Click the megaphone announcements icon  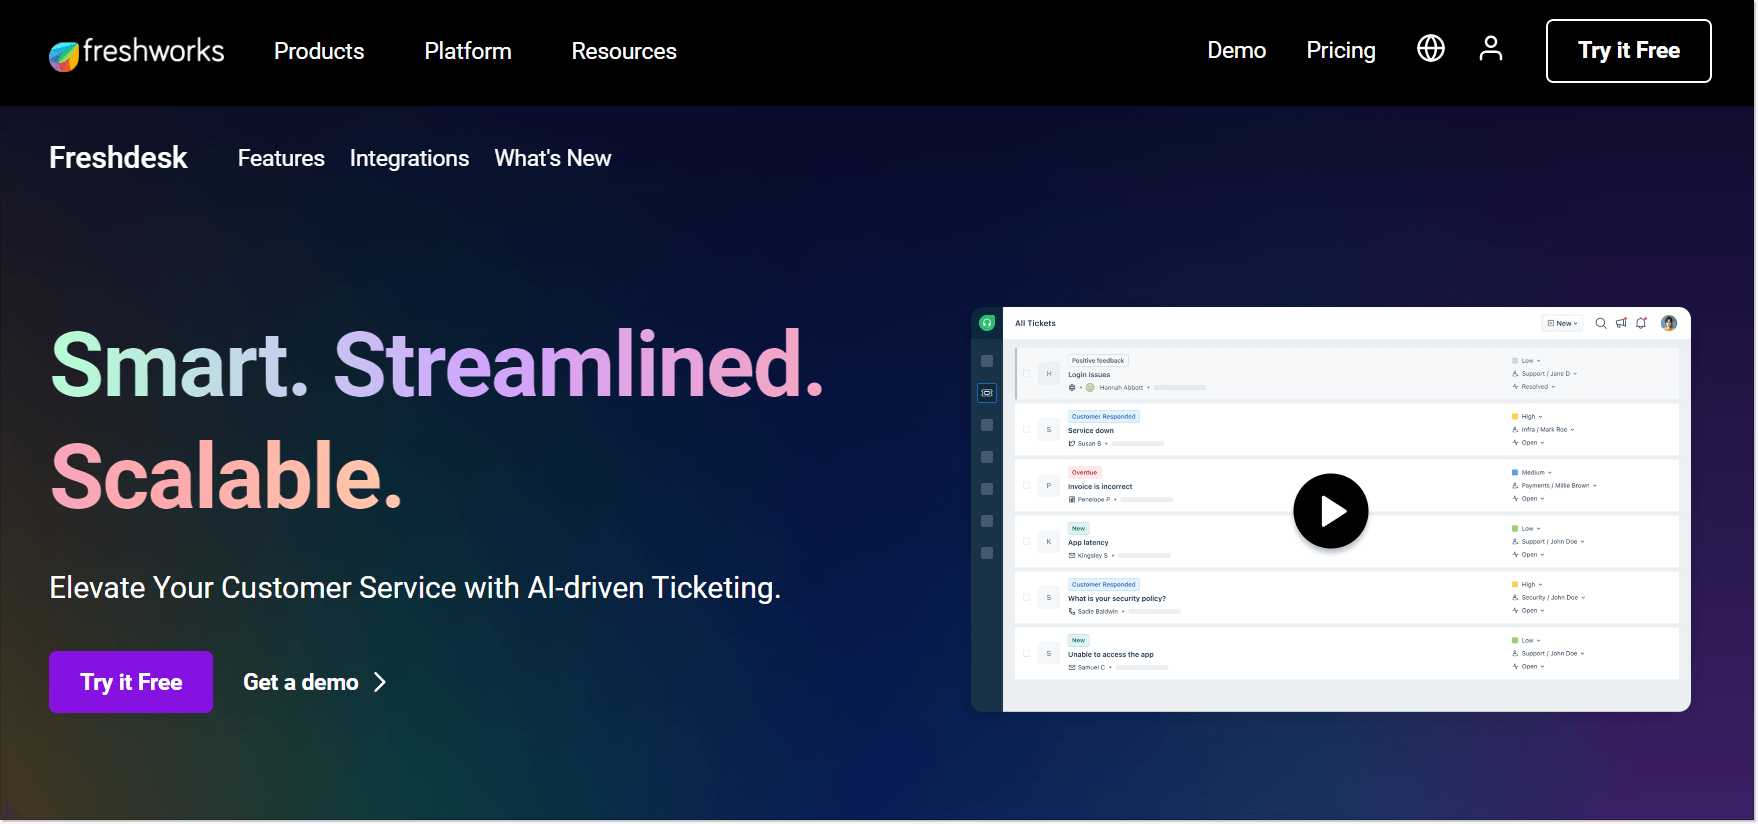tap(1621, 323)
